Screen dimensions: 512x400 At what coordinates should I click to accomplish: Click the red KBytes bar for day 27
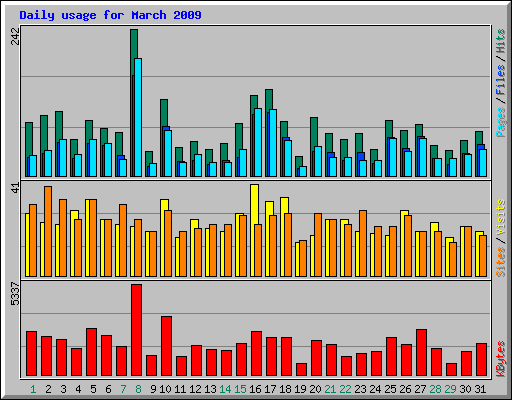pyautogui.click(x=421, y=352)
